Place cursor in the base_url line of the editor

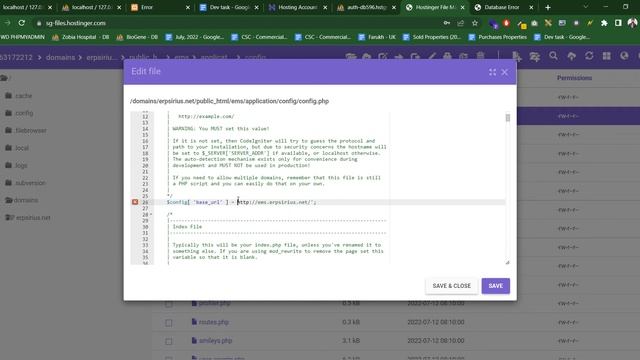330,202
